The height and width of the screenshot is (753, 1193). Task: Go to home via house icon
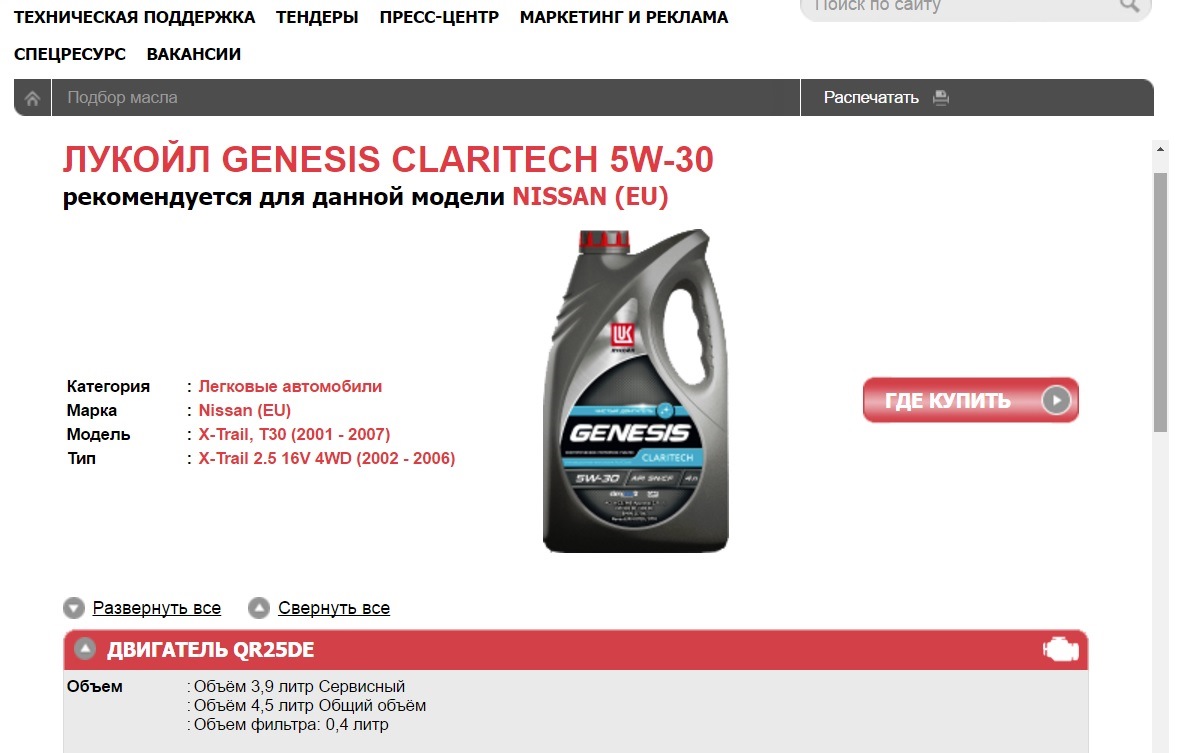(x=32, y=98)
